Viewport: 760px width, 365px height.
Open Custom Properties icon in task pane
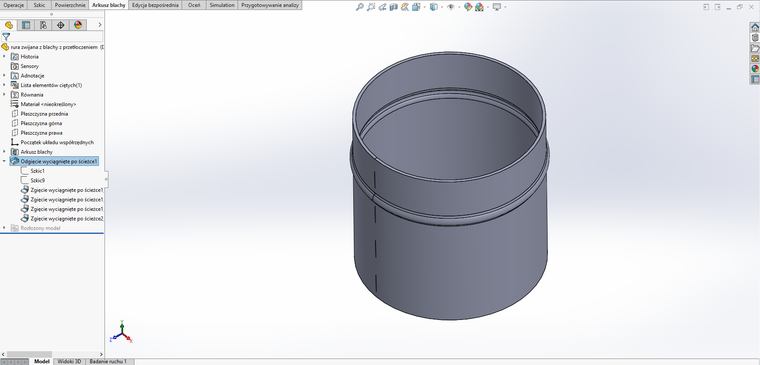click(x=755, y=79)
